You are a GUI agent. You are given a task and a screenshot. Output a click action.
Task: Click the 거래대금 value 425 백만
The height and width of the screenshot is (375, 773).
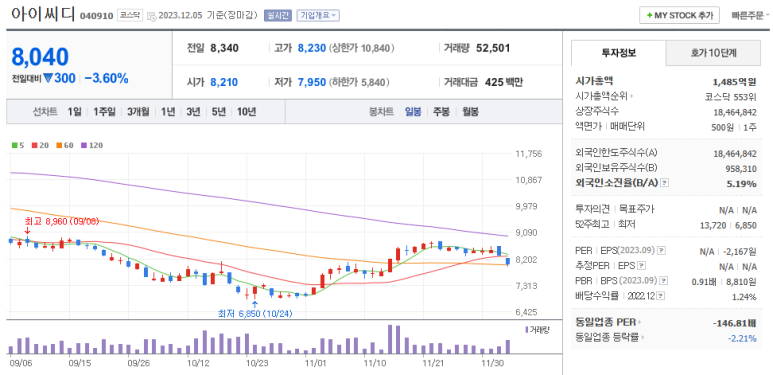[x=504, y=82]
